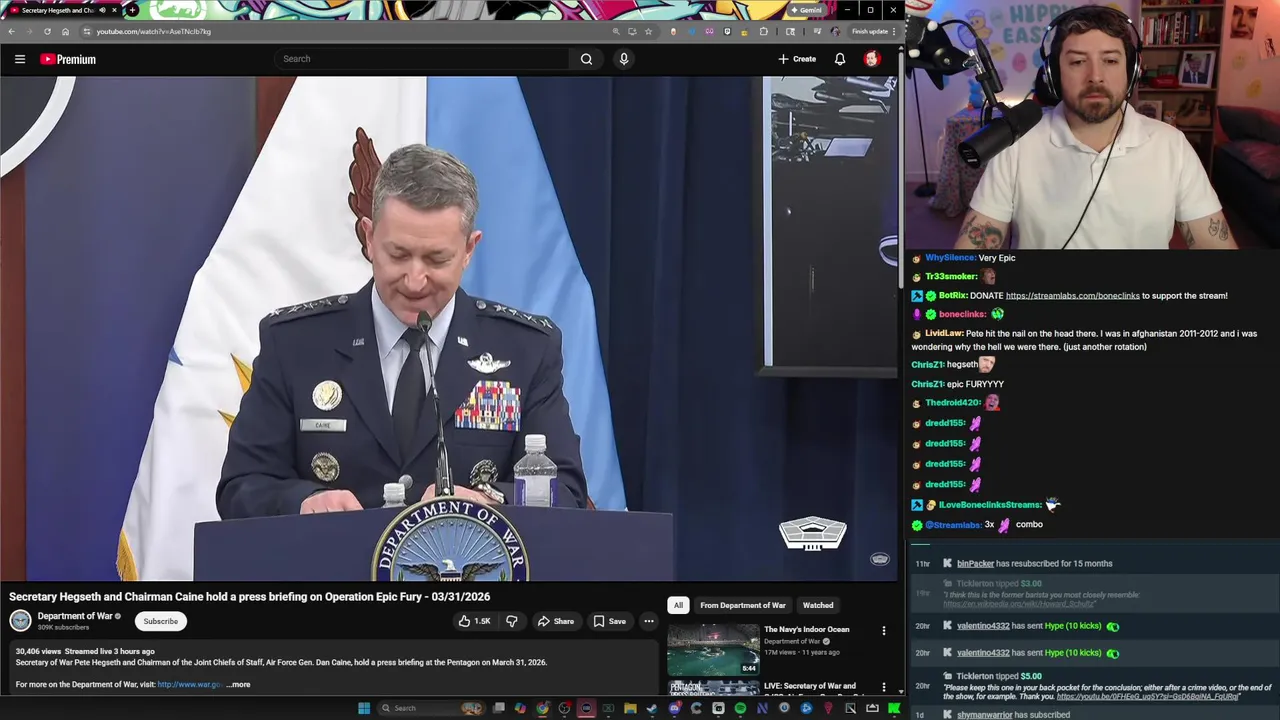Open Spotify from the taskbar
1280x720 pixels.
coord(740,708)
